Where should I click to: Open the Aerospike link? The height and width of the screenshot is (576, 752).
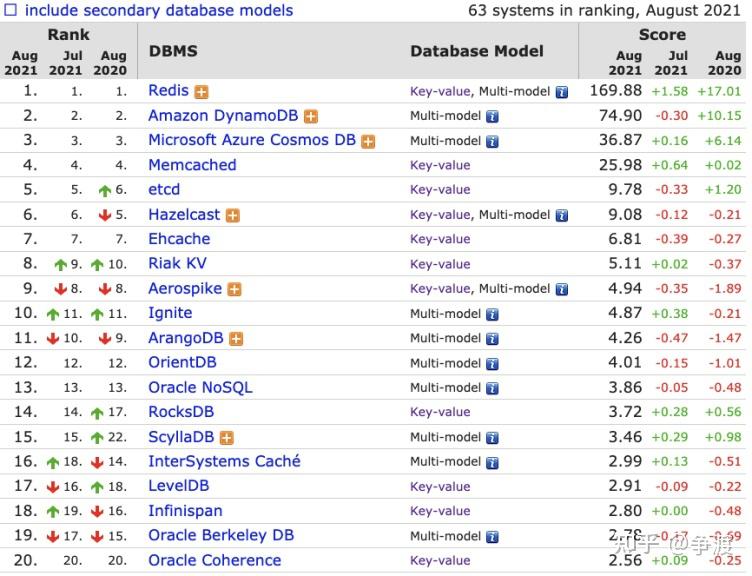tap(185, 288)
